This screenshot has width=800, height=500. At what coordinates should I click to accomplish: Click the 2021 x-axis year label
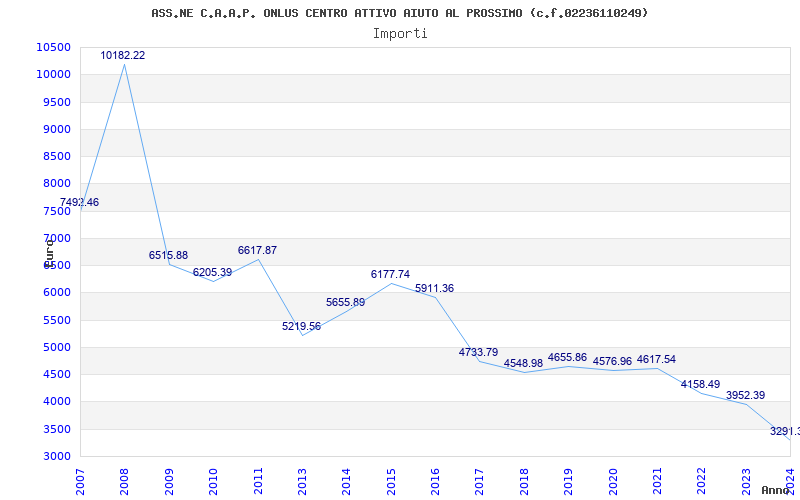(x=657, y=481)
